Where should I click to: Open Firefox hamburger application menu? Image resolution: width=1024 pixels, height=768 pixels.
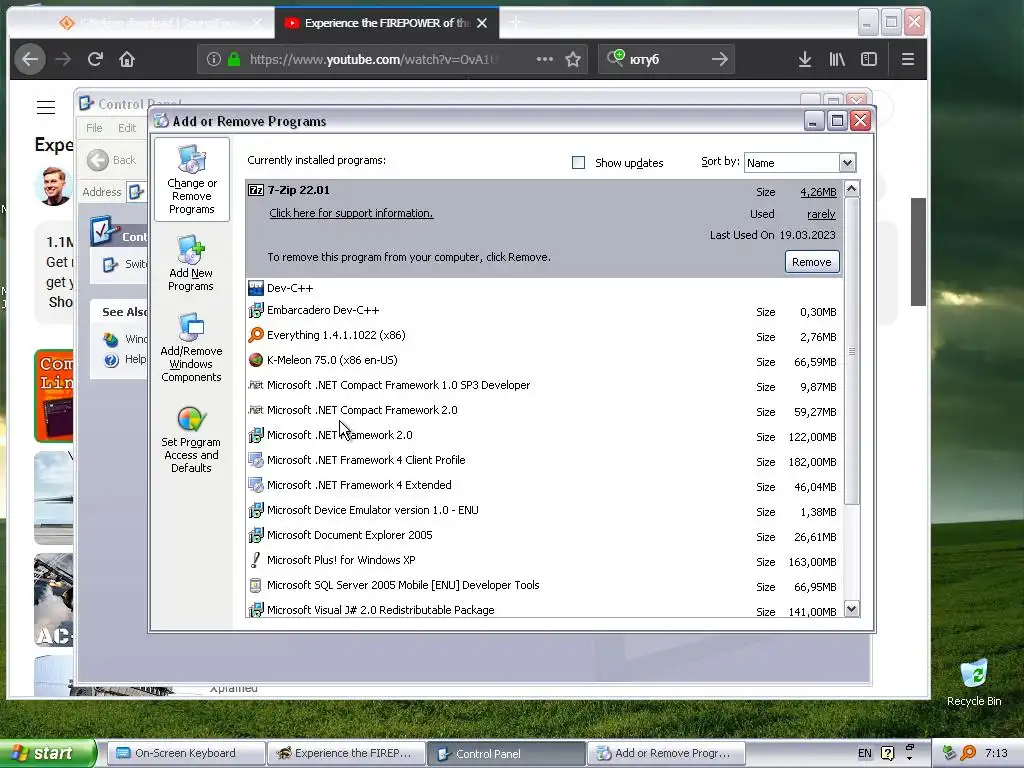tap(907, 59)
